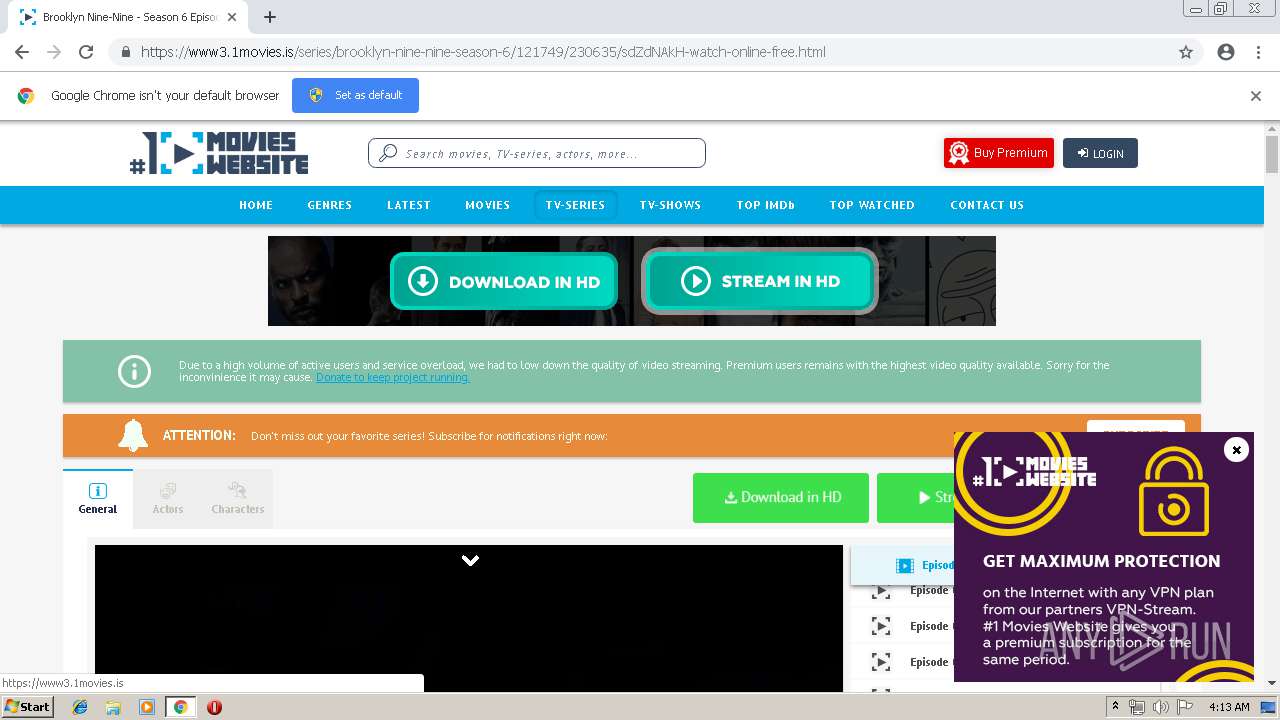Click the network tray icon

point(1137,707)
